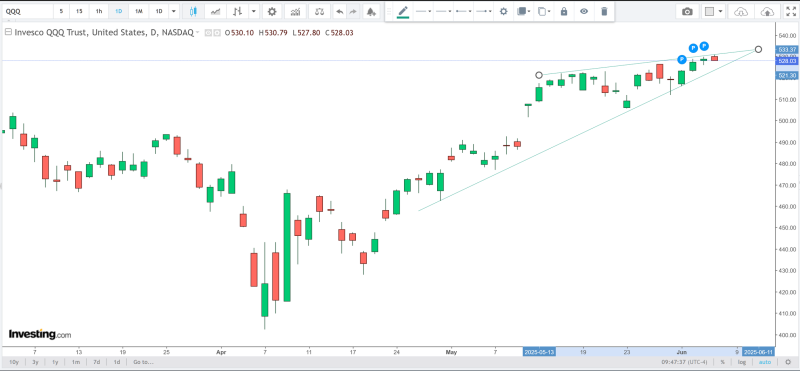Load chart layout from cloud
The image size is (800, 371).
click(x=741, y=11)
